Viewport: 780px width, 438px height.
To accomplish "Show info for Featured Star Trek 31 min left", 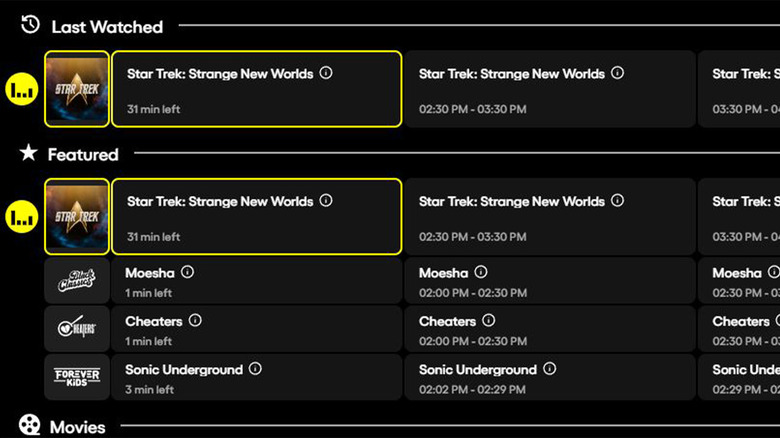I will (326, 201).
